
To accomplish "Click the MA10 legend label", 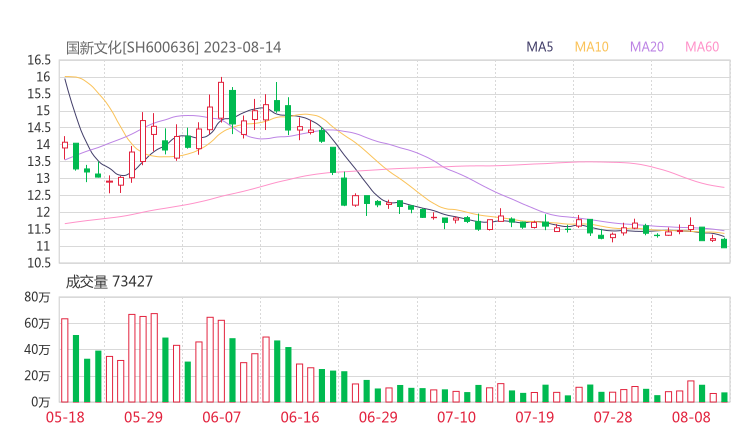I will [x=591, y=47].
